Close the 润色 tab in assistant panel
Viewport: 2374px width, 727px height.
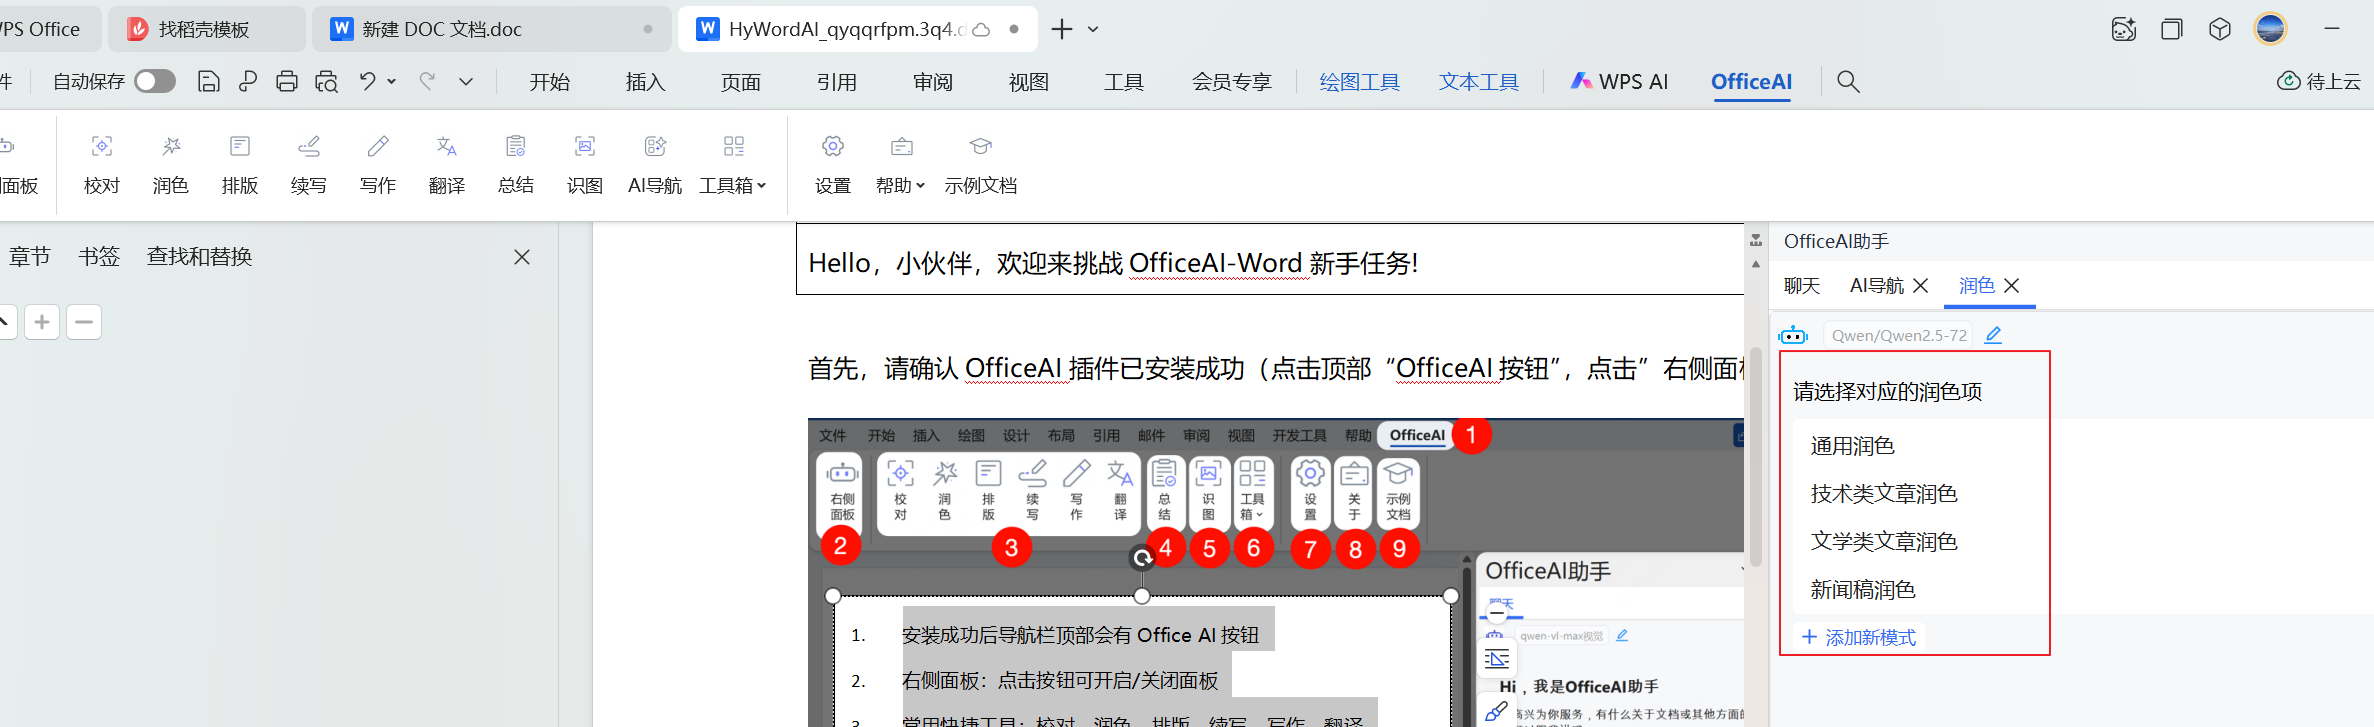pos(2012,286)
